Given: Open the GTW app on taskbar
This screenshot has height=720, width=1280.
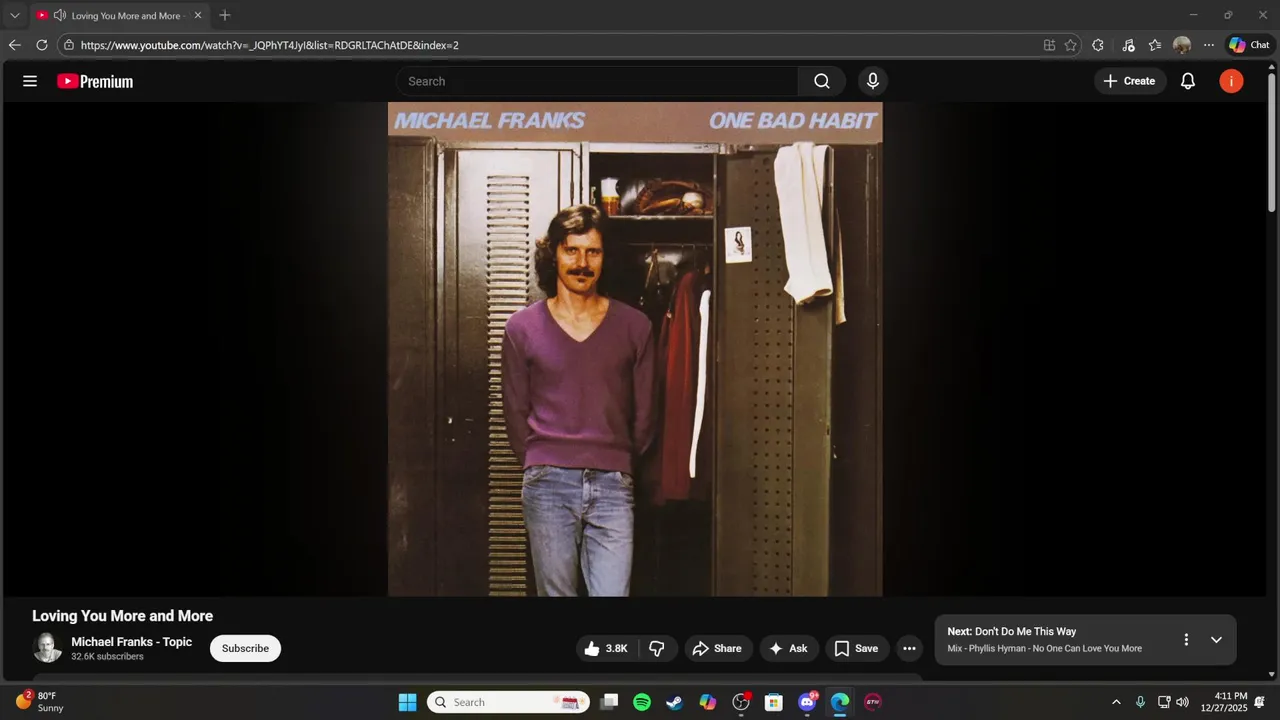Looking at the screenshot, I should (x=873, y=702).
